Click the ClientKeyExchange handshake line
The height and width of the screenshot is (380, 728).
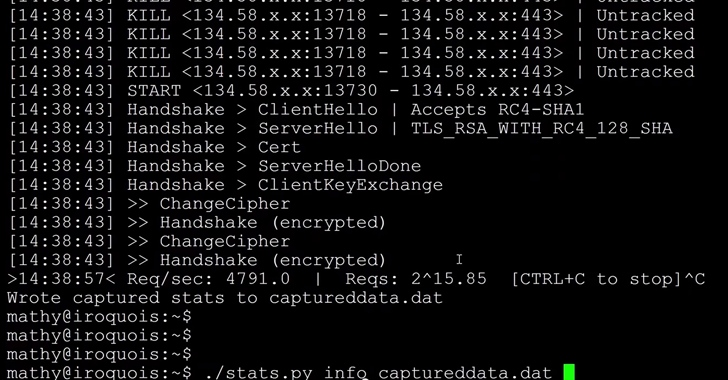(x=226, y=185)
